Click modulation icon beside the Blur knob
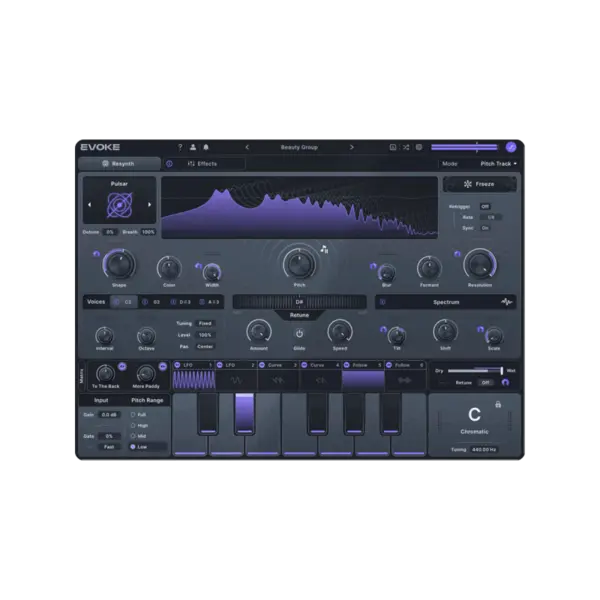This screenshot has width=600, height=600. tap(373, 266)
